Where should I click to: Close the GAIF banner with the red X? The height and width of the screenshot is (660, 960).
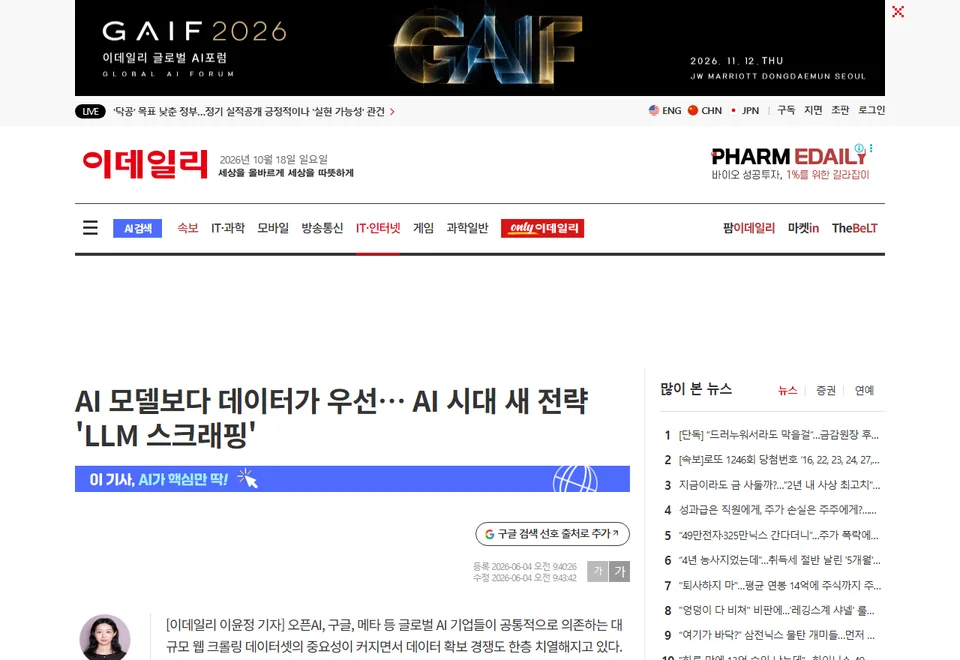pyautogui.click(x=898, y=12)
